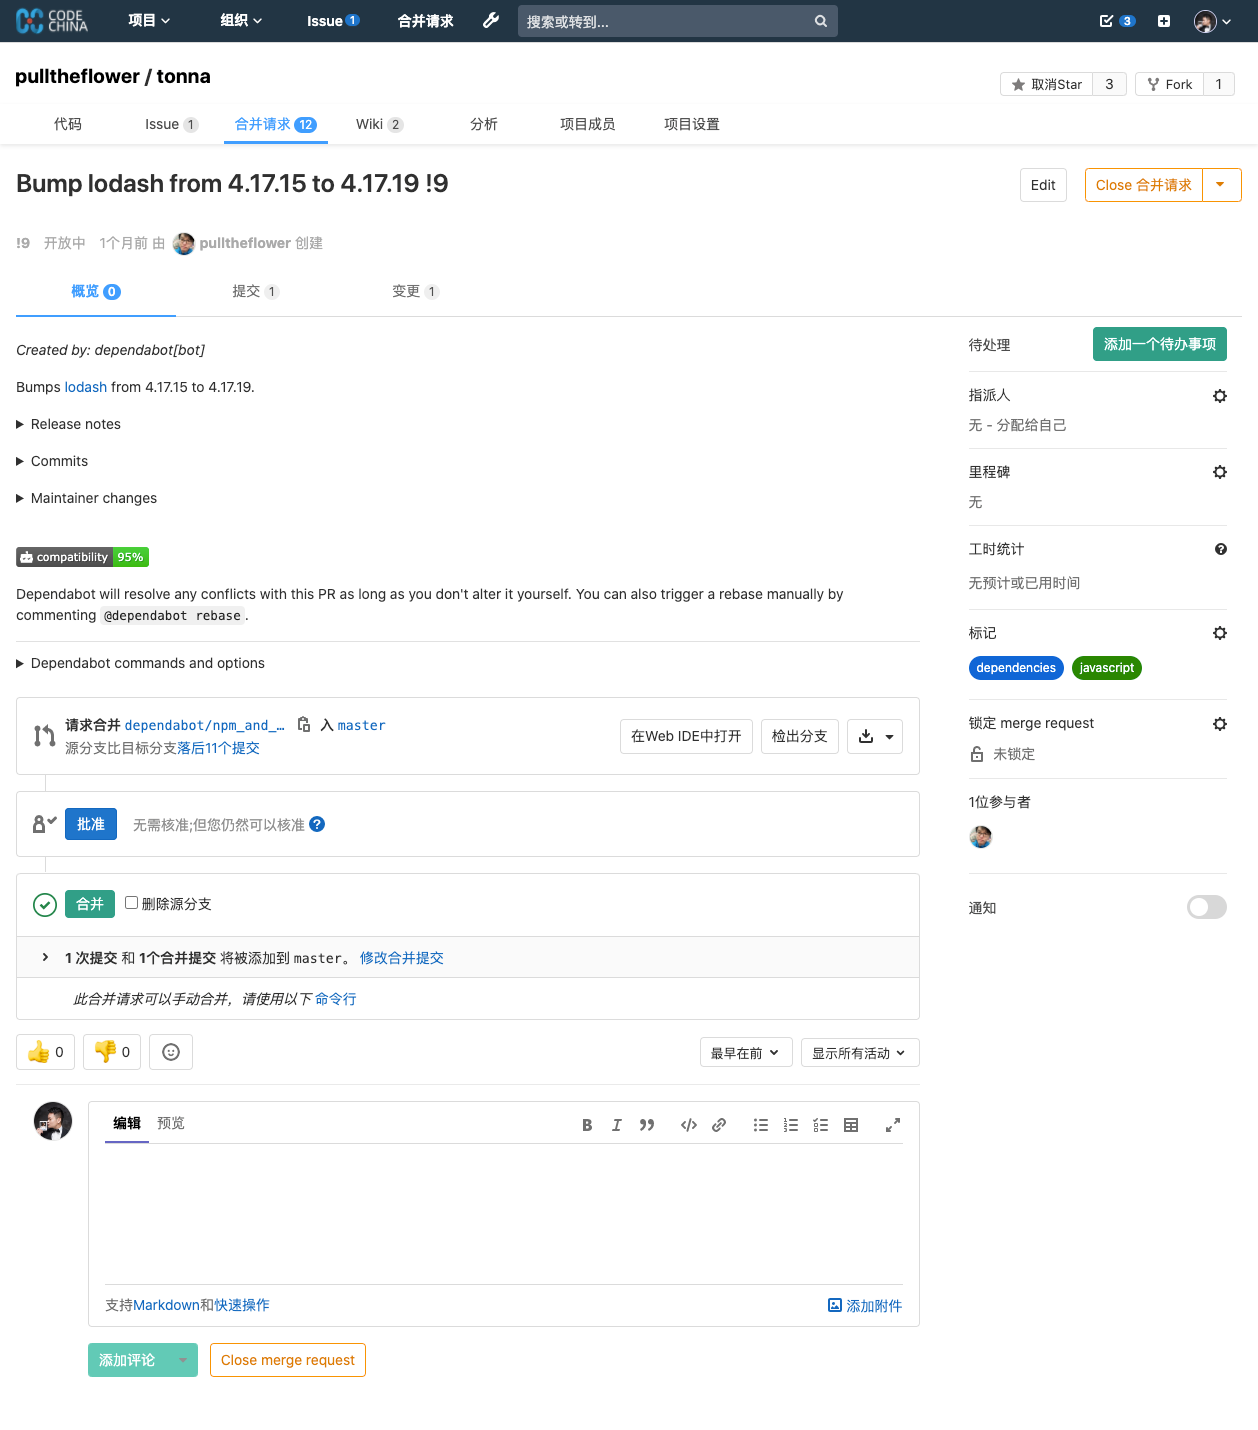Screen dimensions: 1258x1430
Task: Click the bold formatting icon in editor
Action: point(587,1125)
